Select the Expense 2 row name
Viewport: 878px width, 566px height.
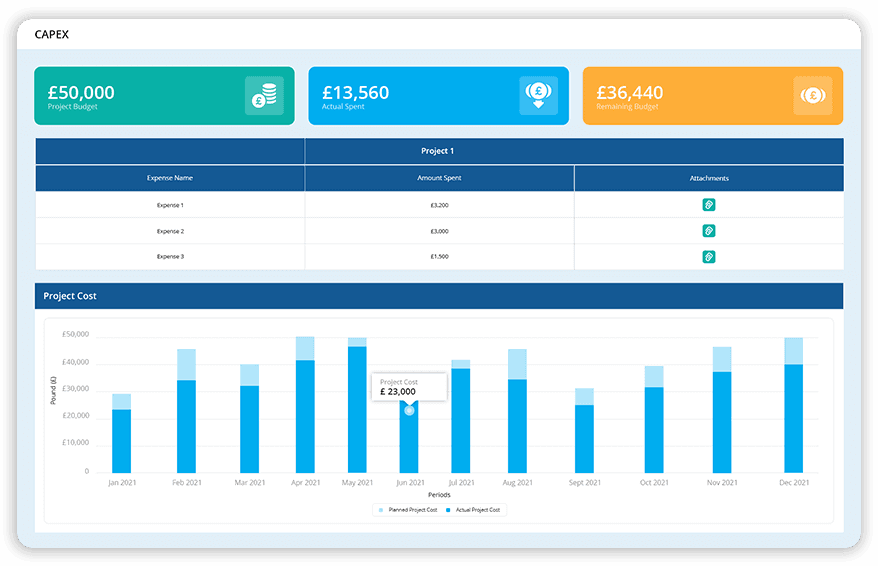pos(170,231)
